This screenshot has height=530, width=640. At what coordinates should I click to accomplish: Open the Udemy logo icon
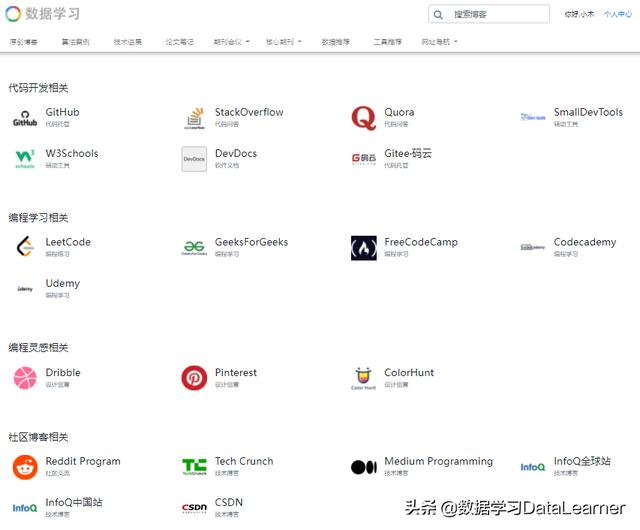pos(25,289)
